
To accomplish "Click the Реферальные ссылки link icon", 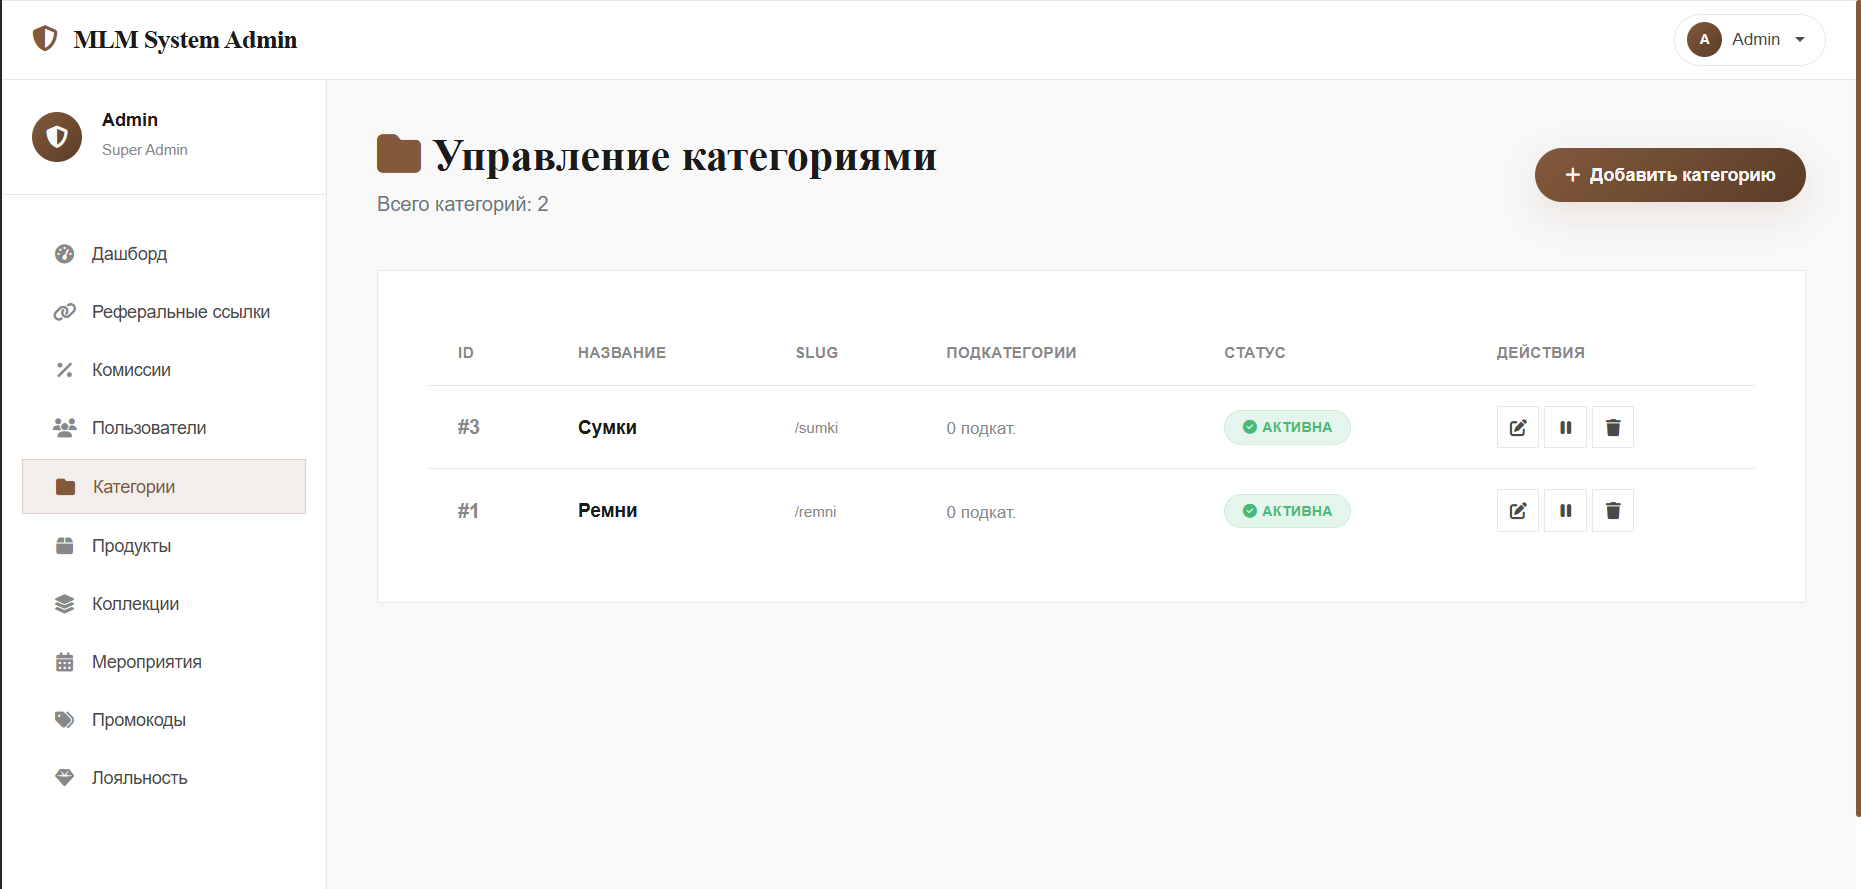I will pyautogui.click(x=65, y=312).
